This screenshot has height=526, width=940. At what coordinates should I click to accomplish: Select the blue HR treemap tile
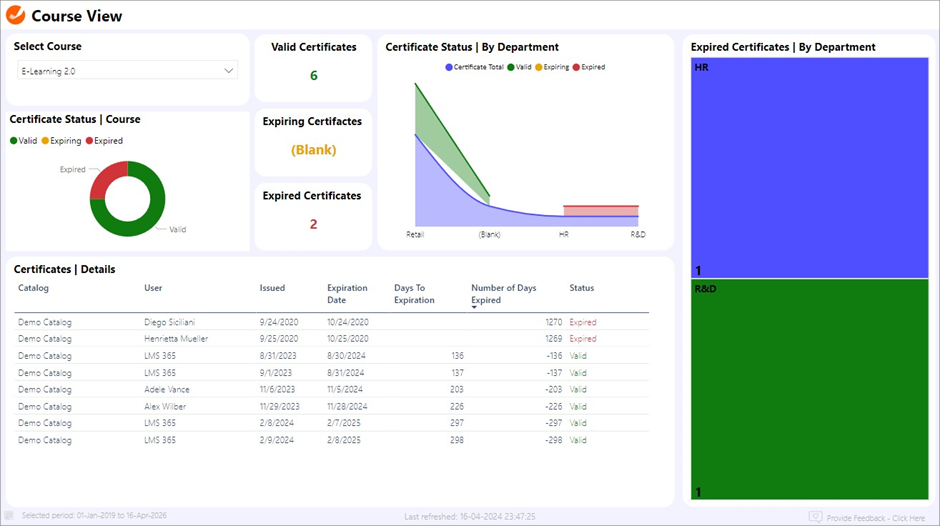(x=811, y=167)
